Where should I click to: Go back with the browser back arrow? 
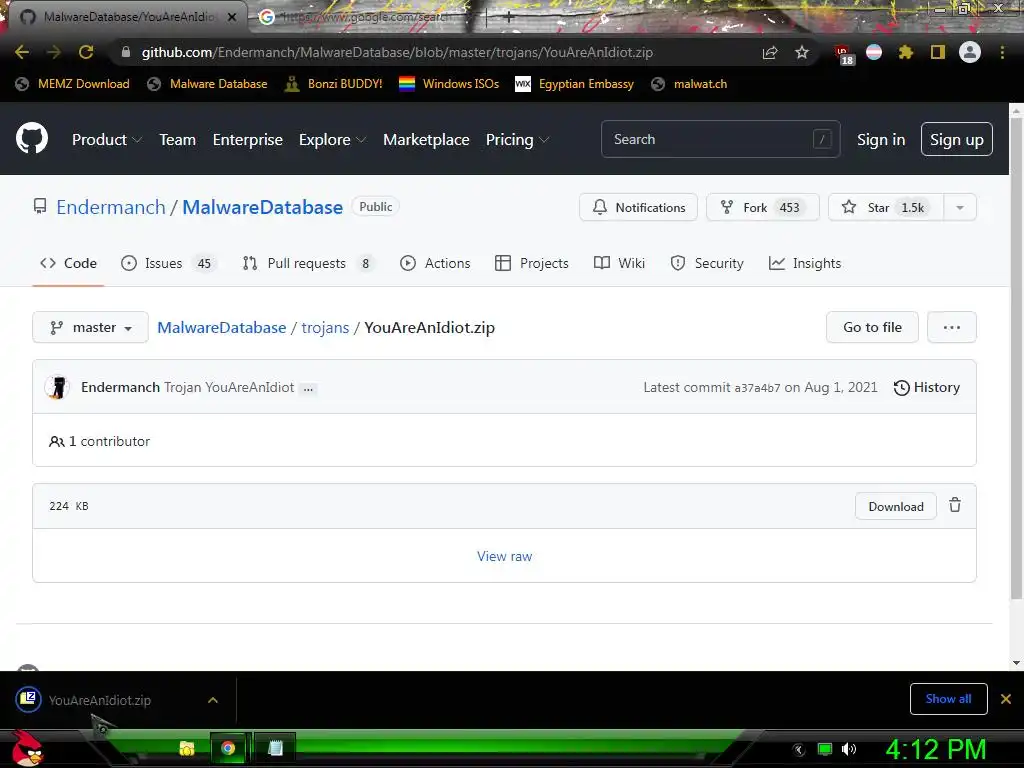coord(22,52)
